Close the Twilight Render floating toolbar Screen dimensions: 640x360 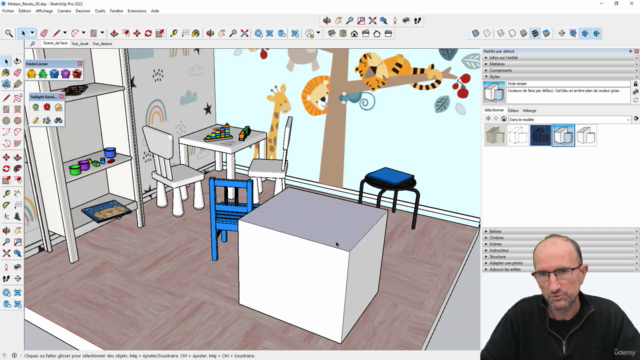tap(61, 97)
